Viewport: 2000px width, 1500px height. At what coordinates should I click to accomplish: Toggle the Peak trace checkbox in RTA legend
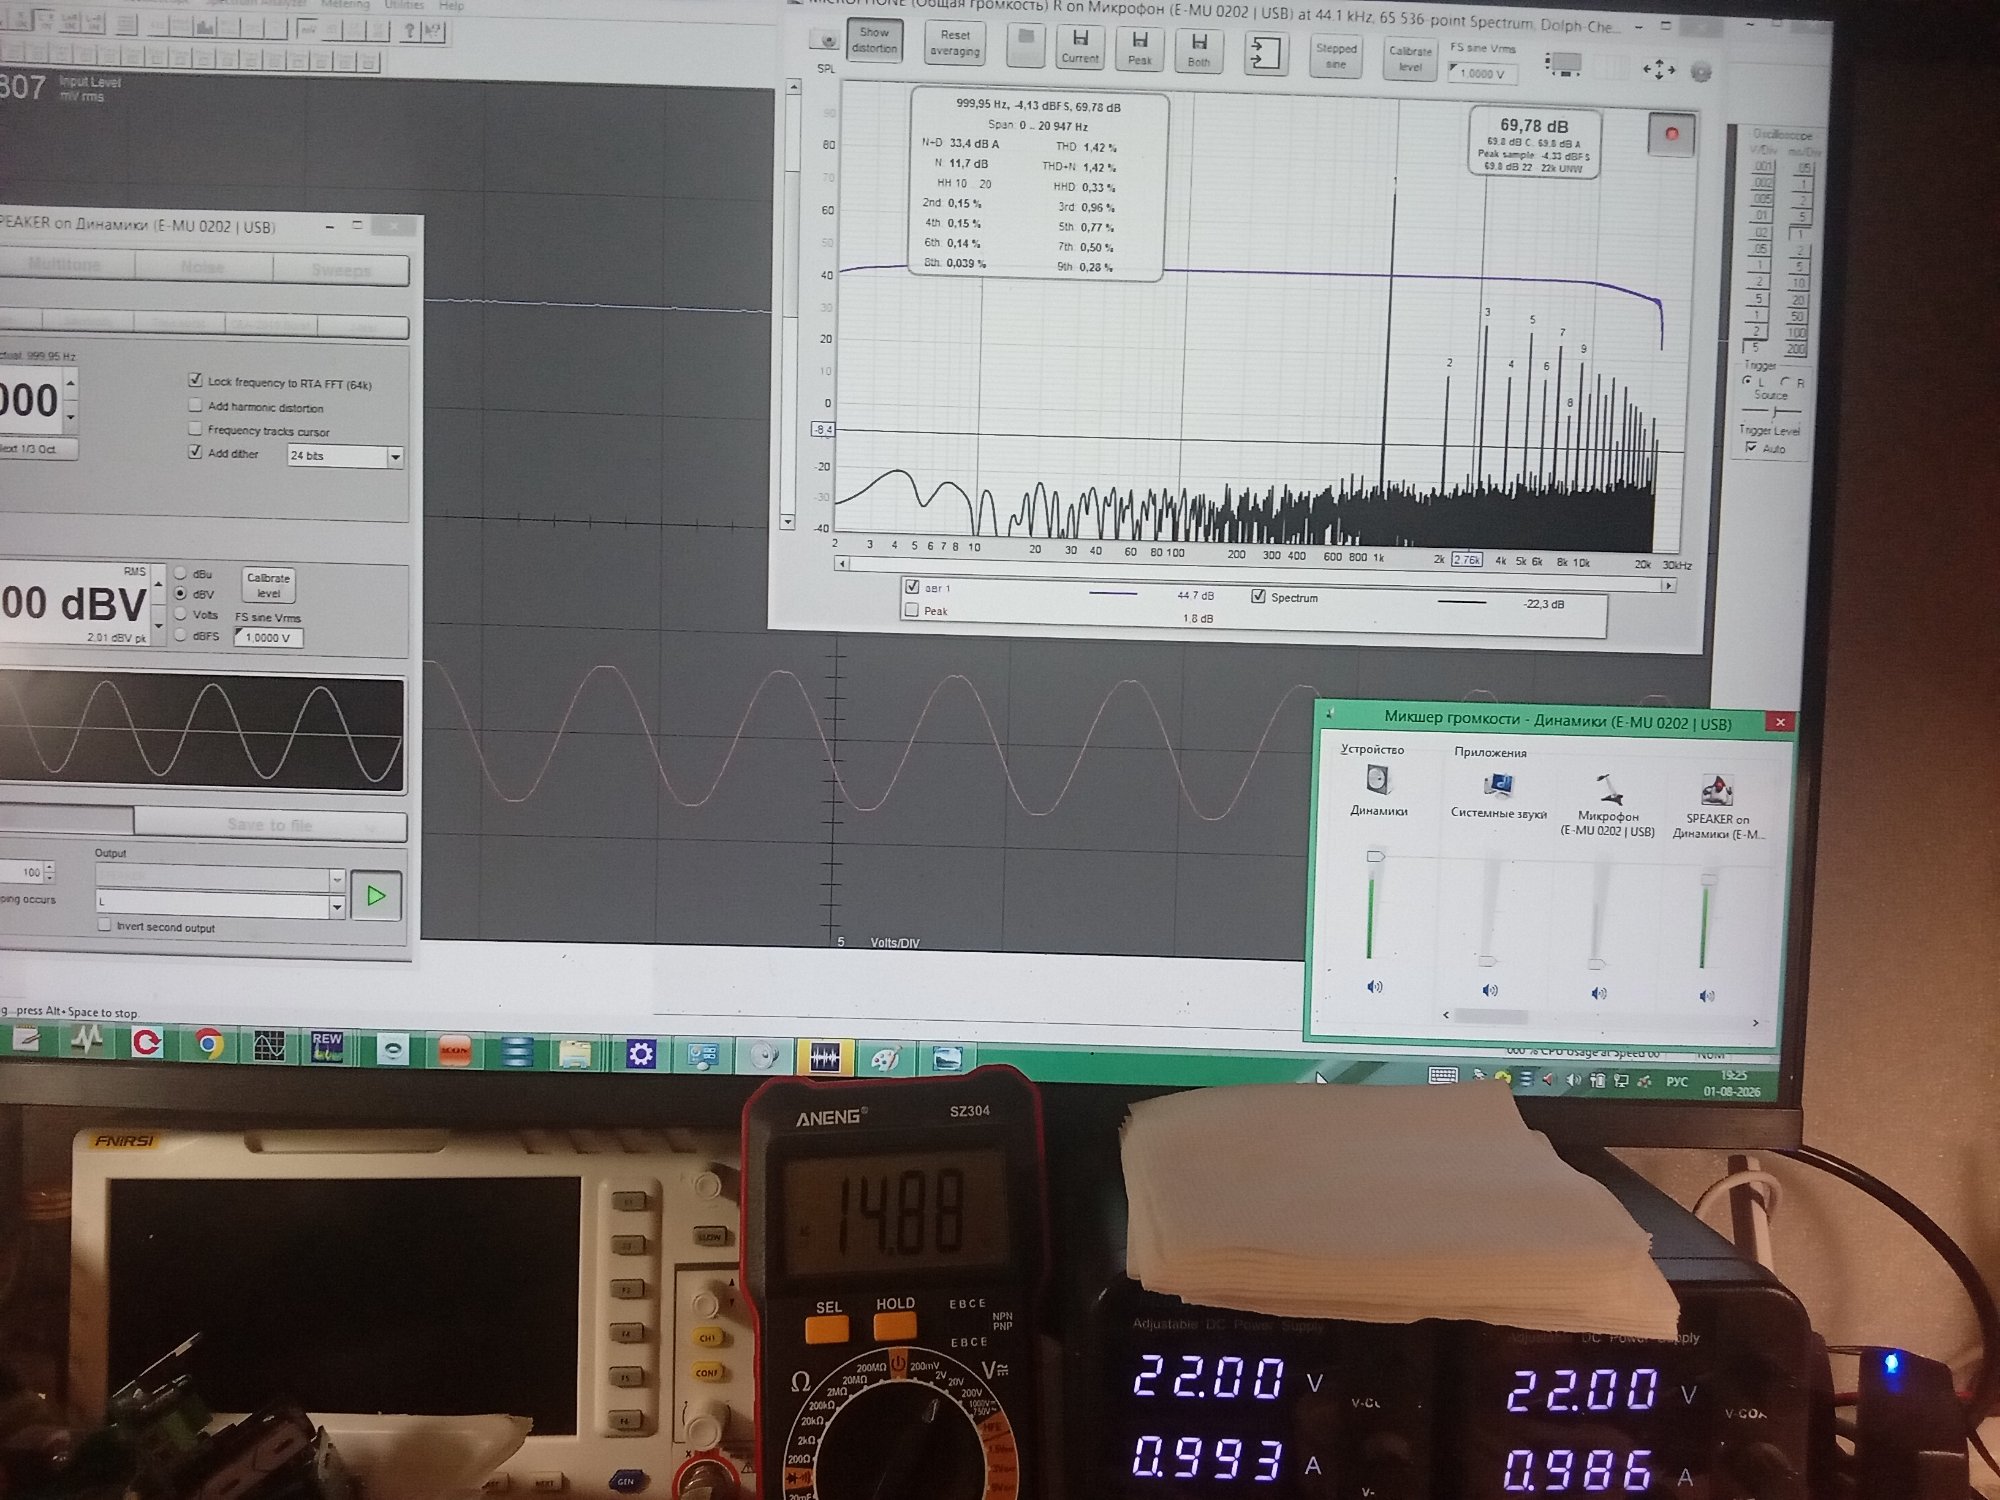pos(911,609)
